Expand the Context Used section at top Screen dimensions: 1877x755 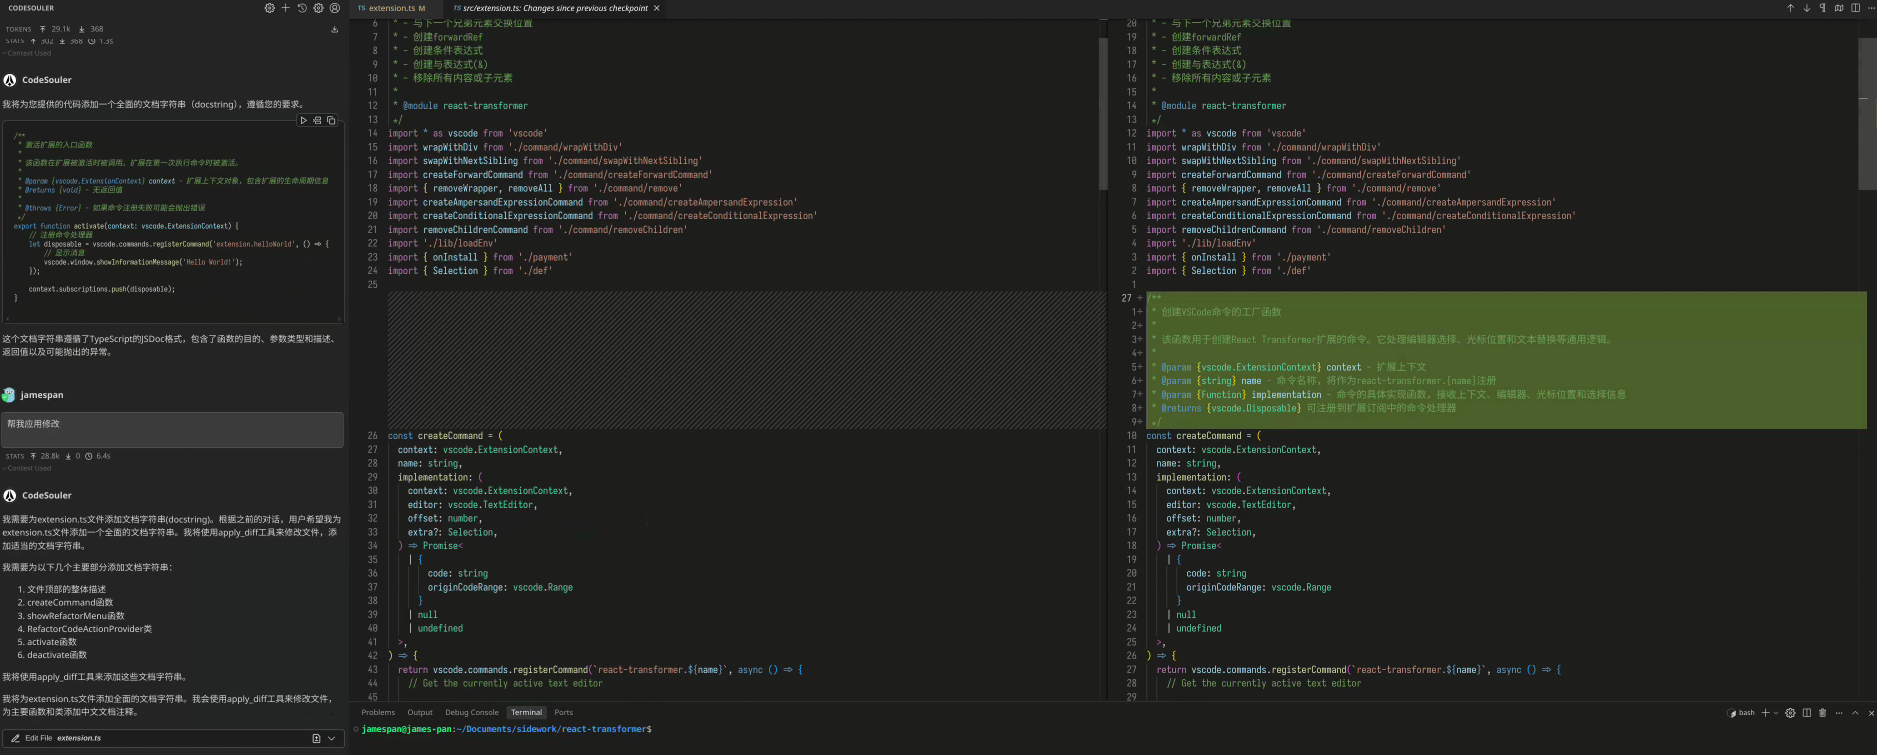coord(29,53)
